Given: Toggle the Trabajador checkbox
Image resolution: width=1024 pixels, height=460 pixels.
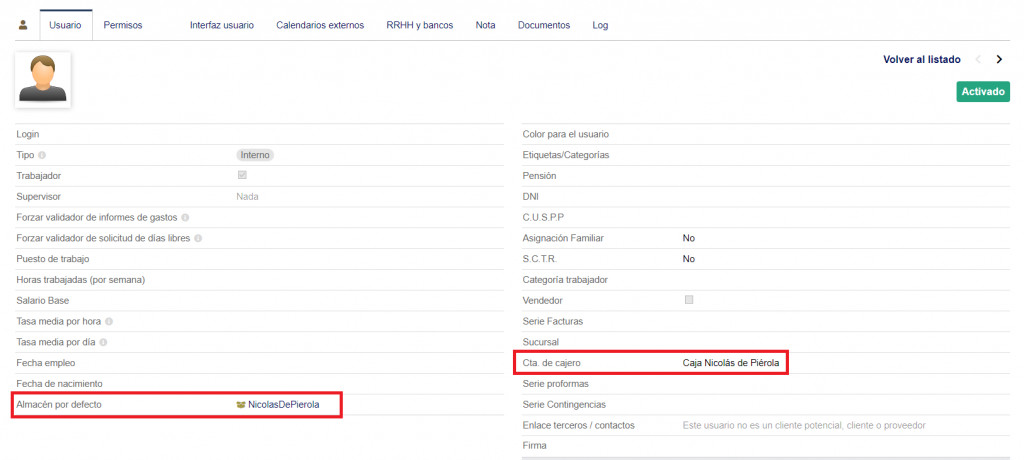Looking at the screenshot, I should [242, 175].
